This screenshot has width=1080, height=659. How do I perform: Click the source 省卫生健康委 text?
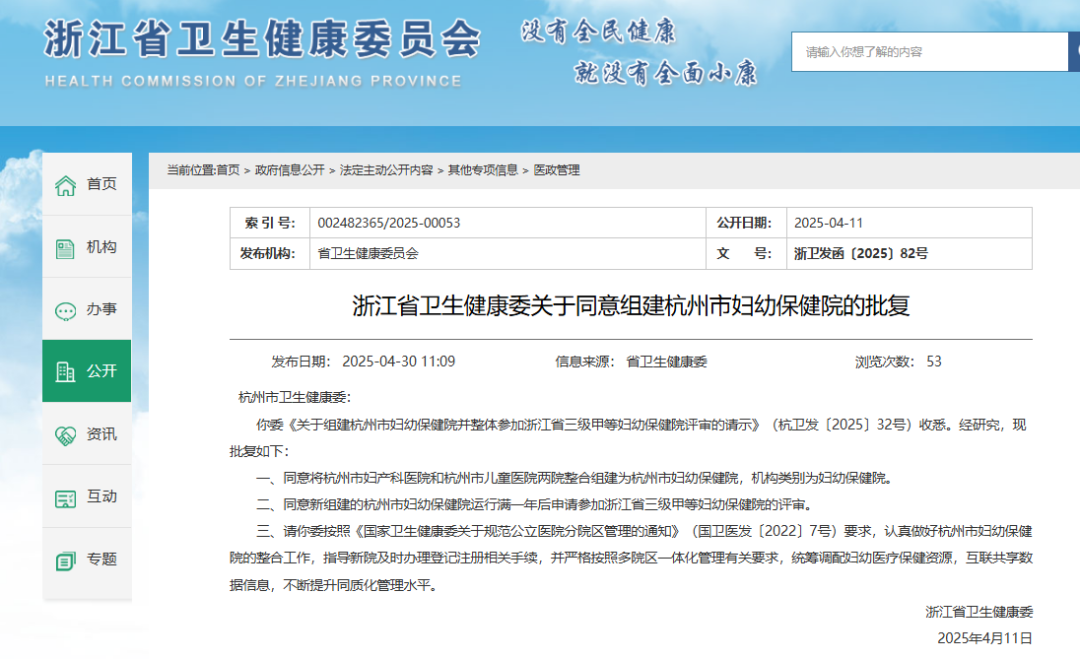pyautogui.click(x=666, y=362)
